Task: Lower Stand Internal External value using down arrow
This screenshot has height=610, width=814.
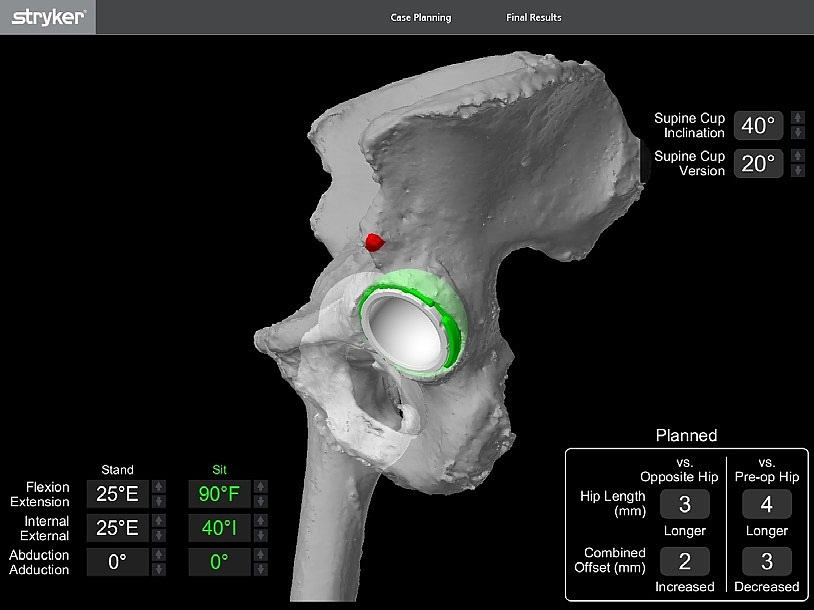Action: [x=158, y=535]
